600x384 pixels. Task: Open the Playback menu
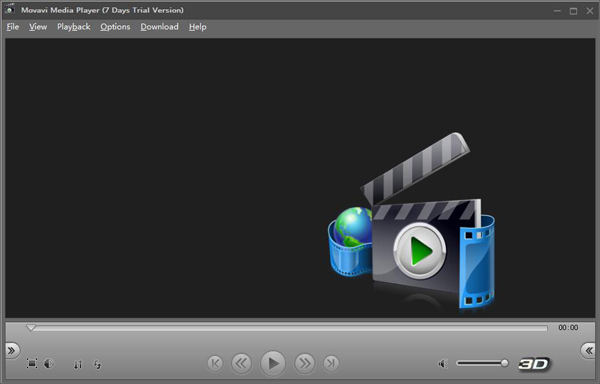(x=73, y=27)
